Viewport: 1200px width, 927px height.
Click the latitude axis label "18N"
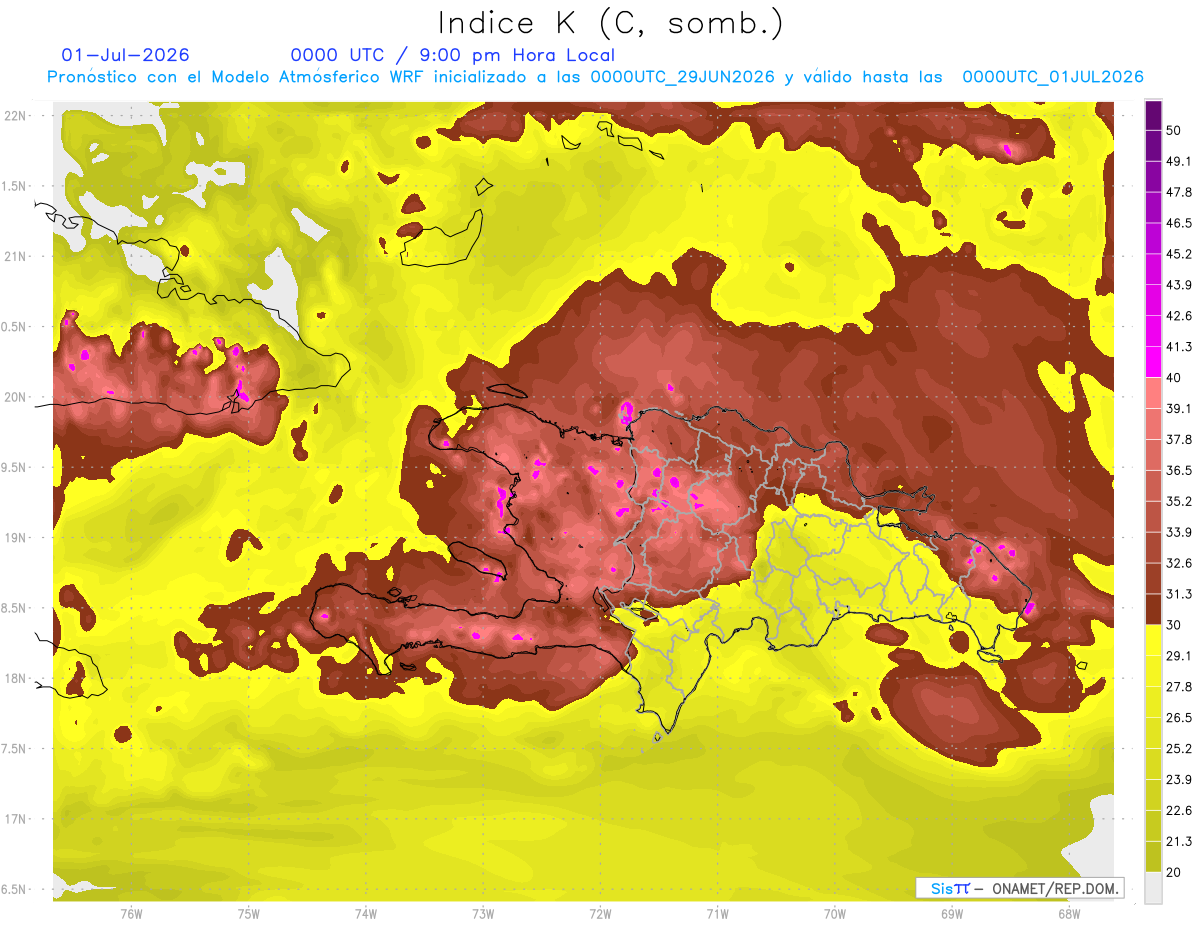click(17, 678)
